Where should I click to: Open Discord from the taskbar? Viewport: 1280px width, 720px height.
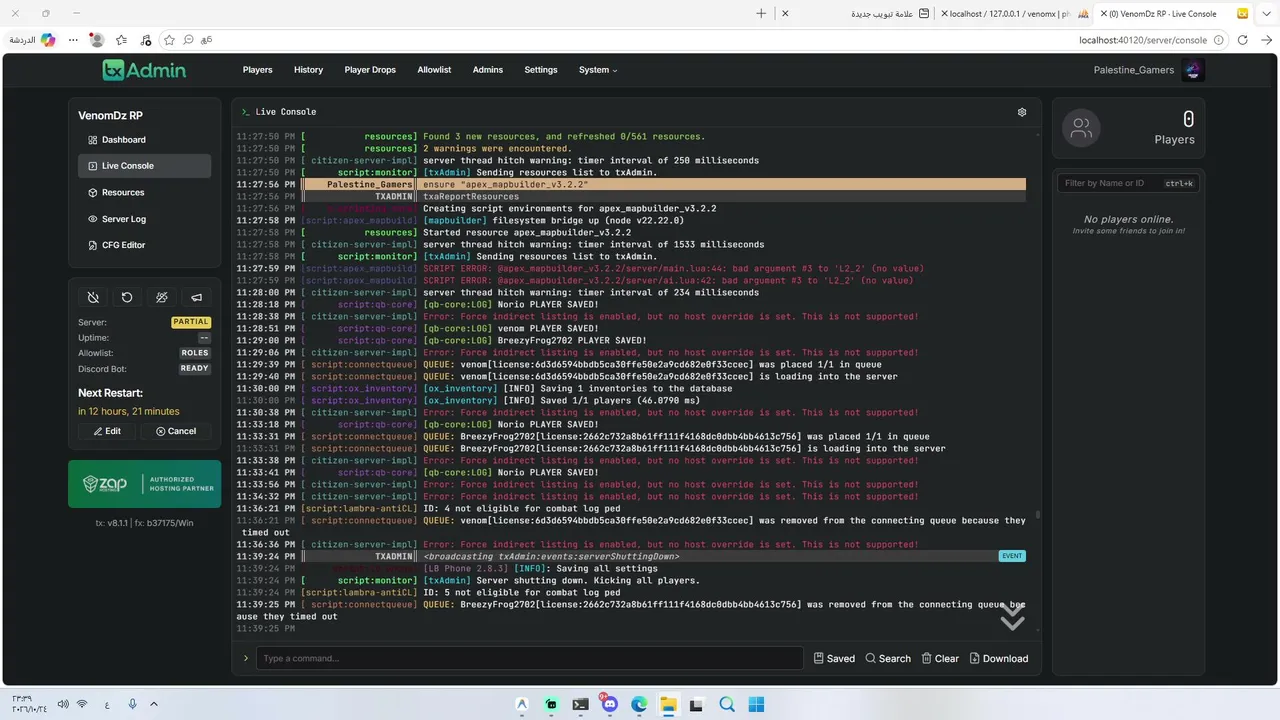tap(610, 704)
